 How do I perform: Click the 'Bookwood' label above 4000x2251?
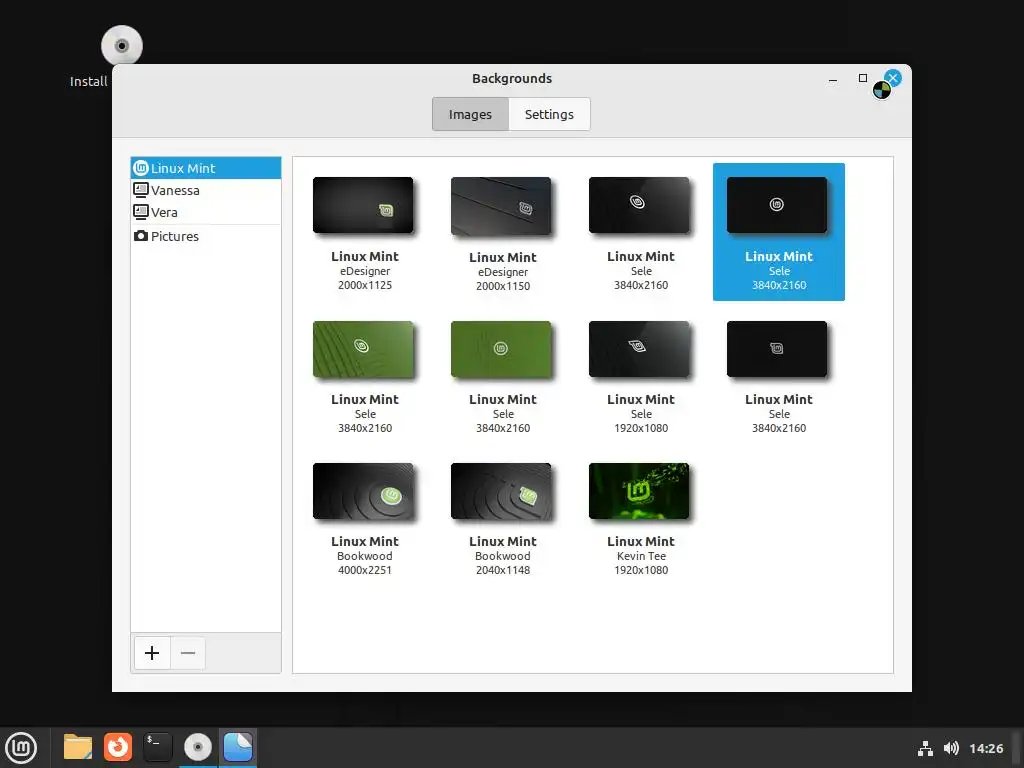tap(365, 556)
